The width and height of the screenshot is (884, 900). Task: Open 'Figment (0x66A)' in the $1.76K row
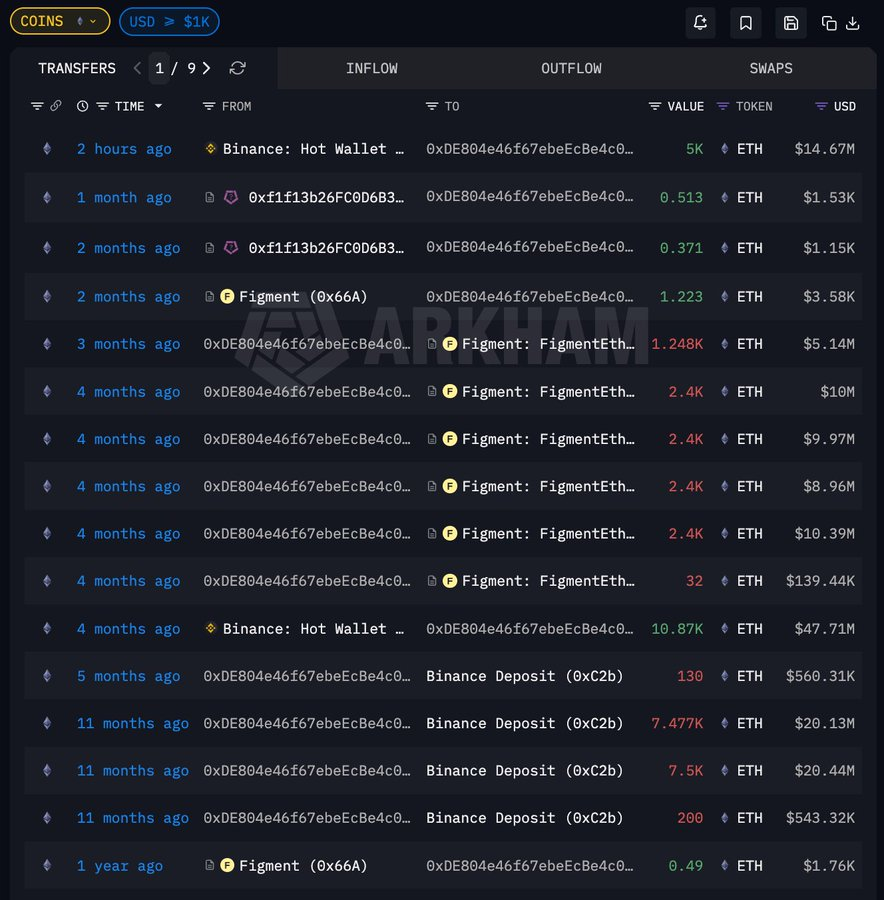pyautogui.click(x=303, y=866)
